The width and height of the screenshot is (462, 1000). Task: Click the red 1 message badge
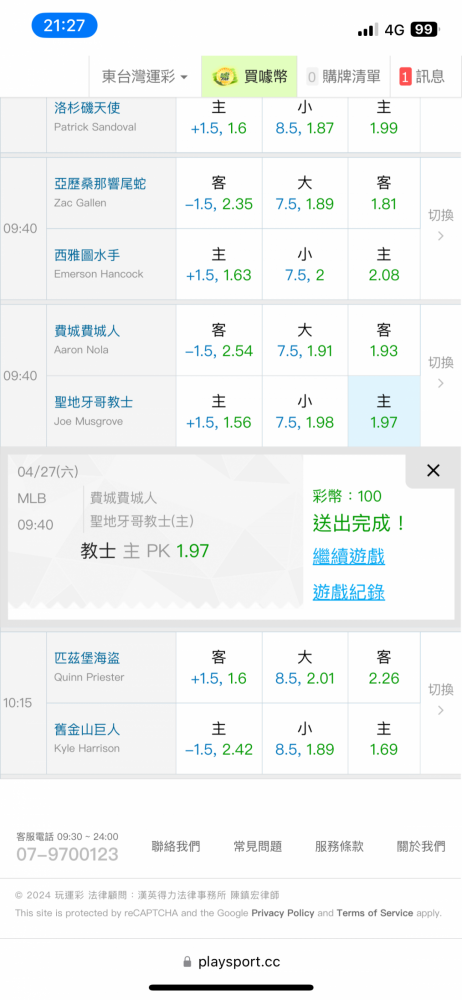pyautogui.click(x=405, y=77)
